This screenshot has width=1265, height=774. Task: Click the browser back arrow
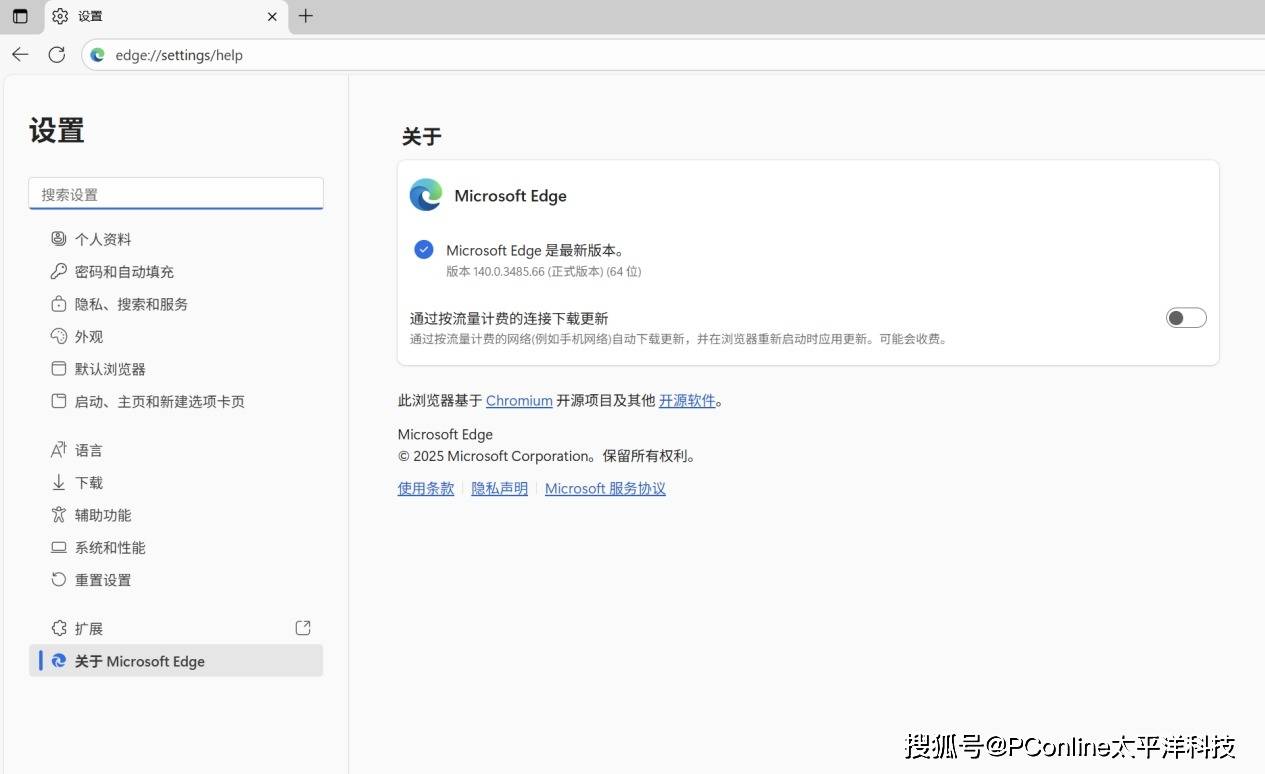click(20, 55)
